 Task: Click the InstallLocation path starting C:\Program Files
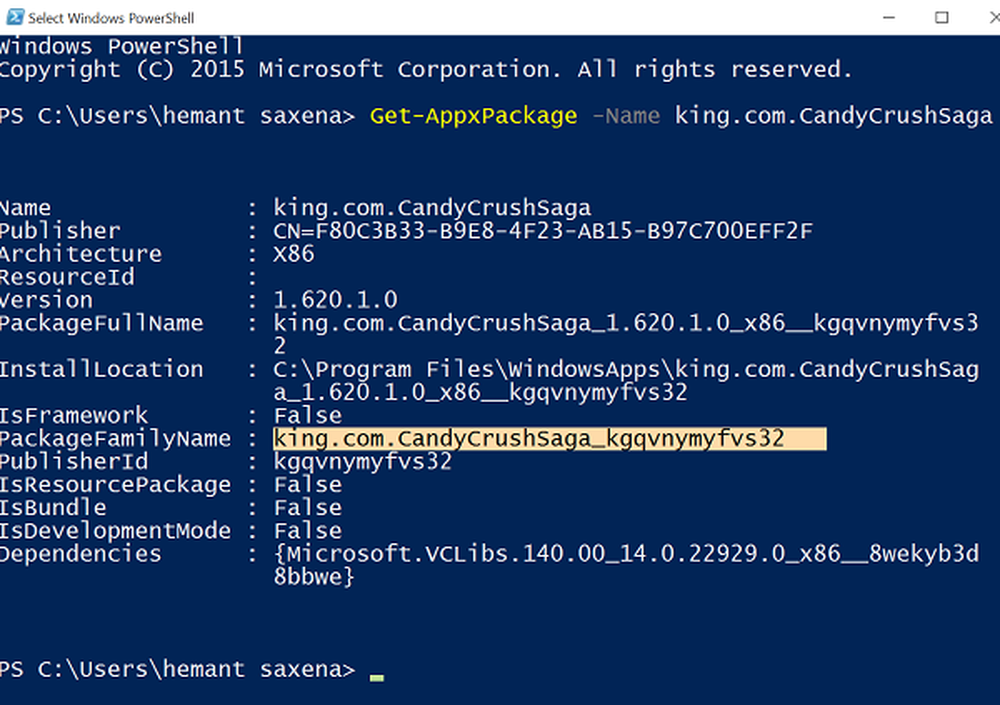[625, 370]
